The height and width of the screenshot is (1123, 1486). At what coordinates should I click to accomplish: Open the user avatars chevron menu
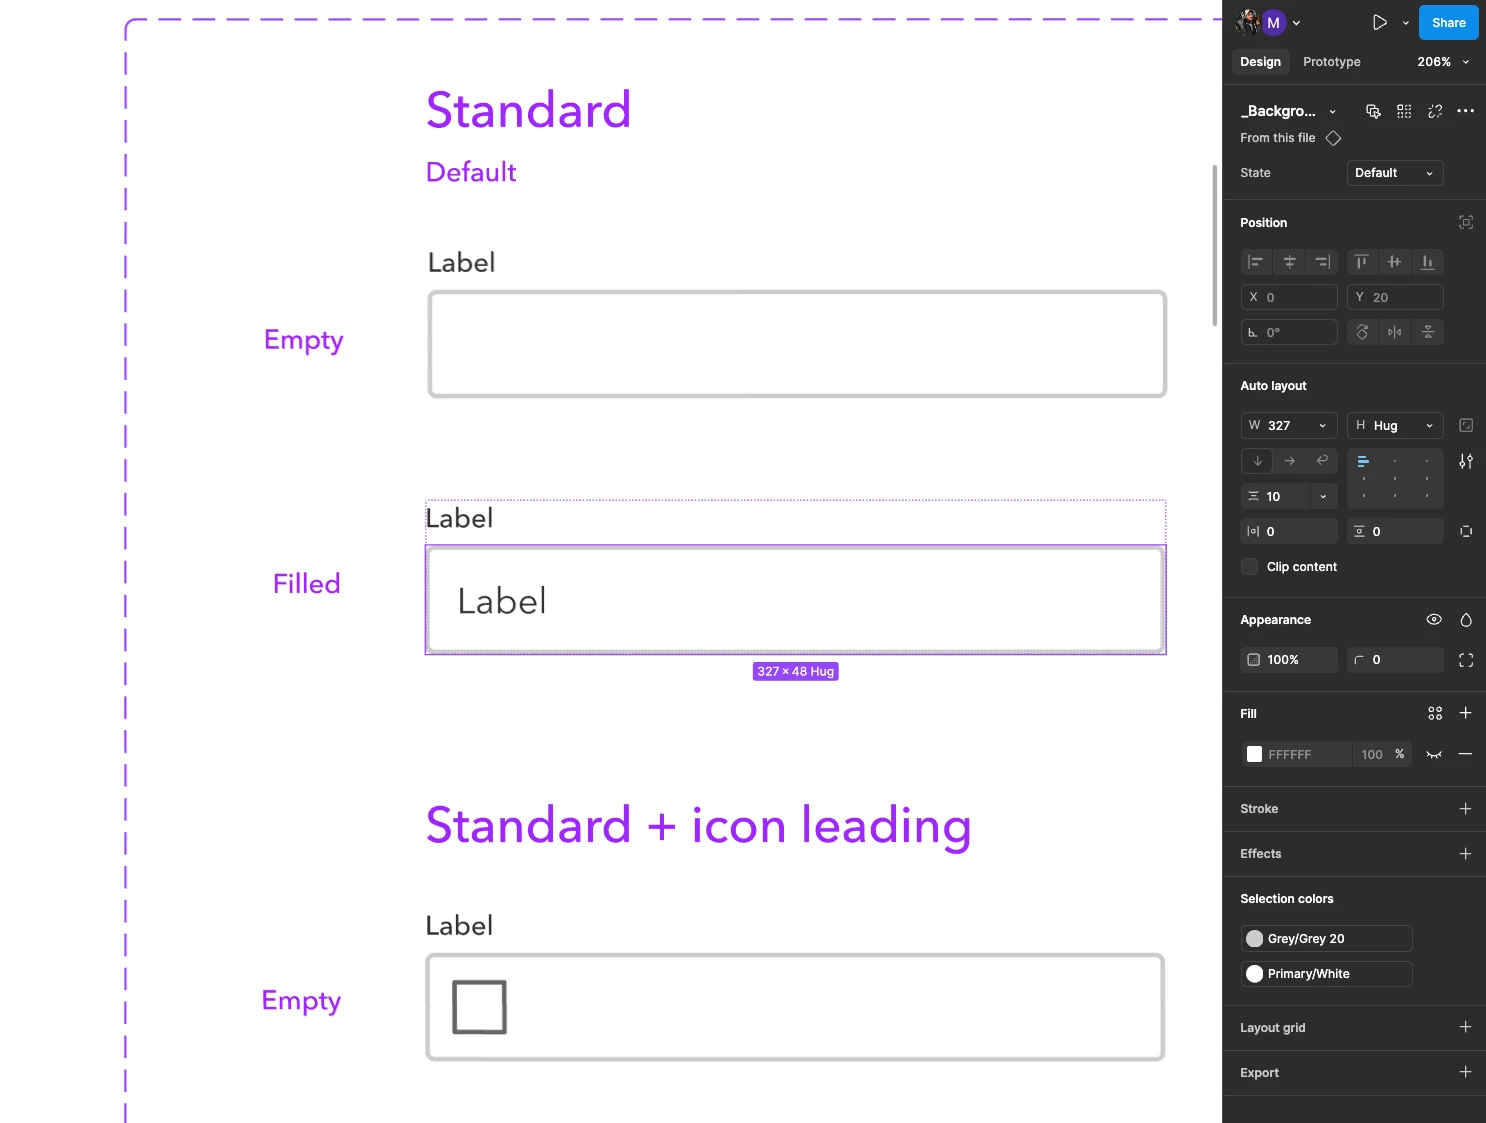coord(1297,23)
